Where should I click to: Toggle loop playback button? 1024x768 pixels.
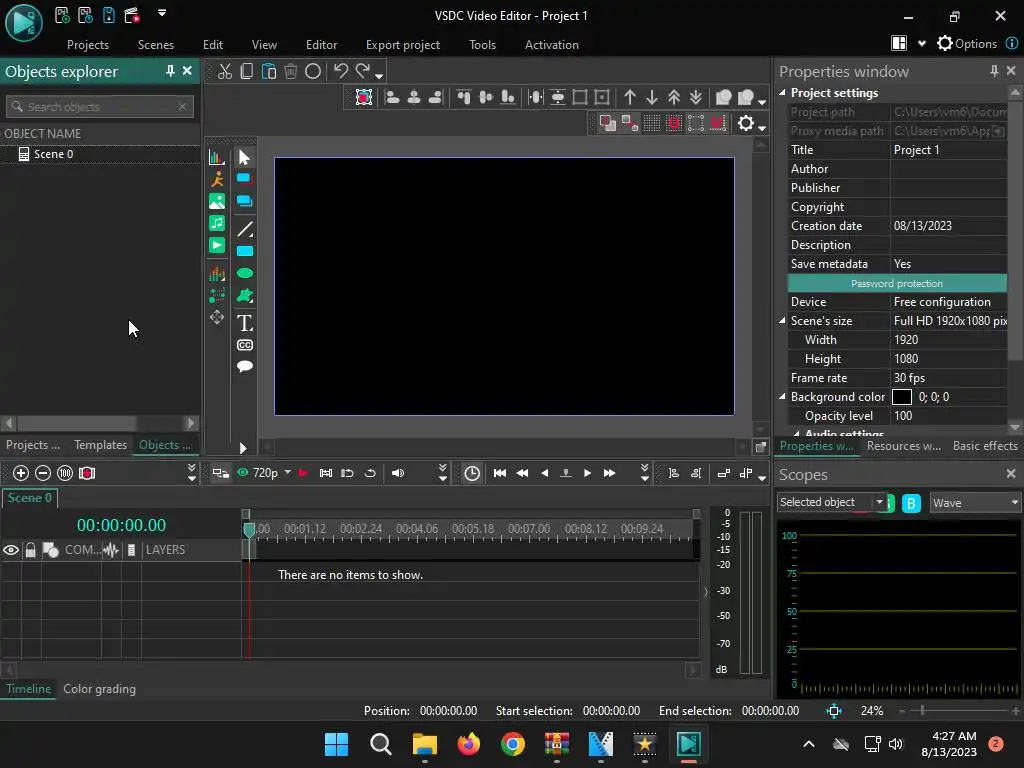(370, 473)
